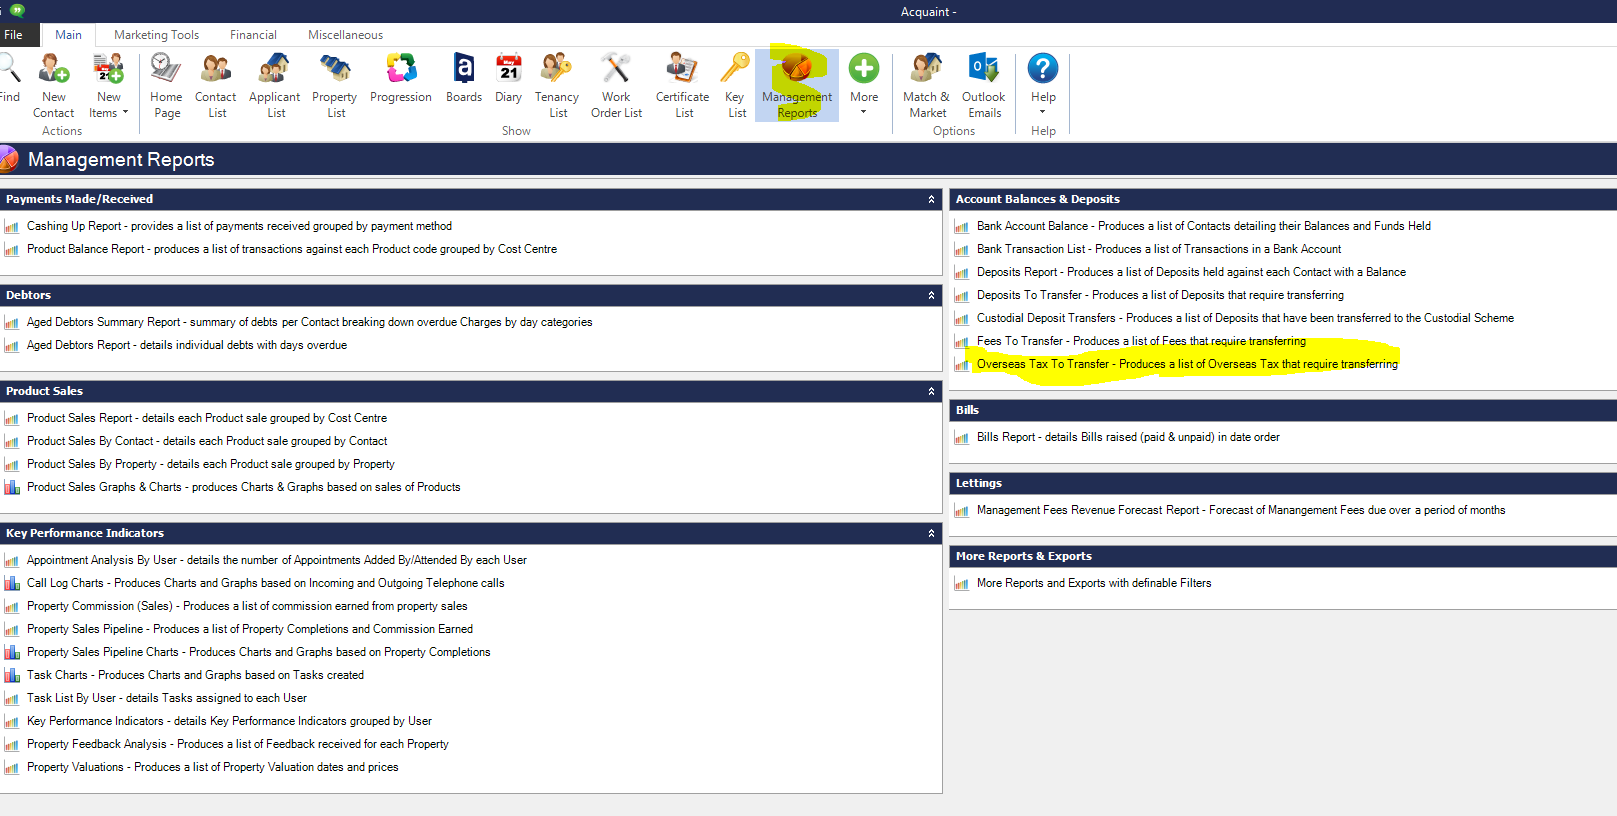Collapse the Payments Made/Received section
Image resolution: width=1617 pixels, height=816 pixels.
(931, 200)
